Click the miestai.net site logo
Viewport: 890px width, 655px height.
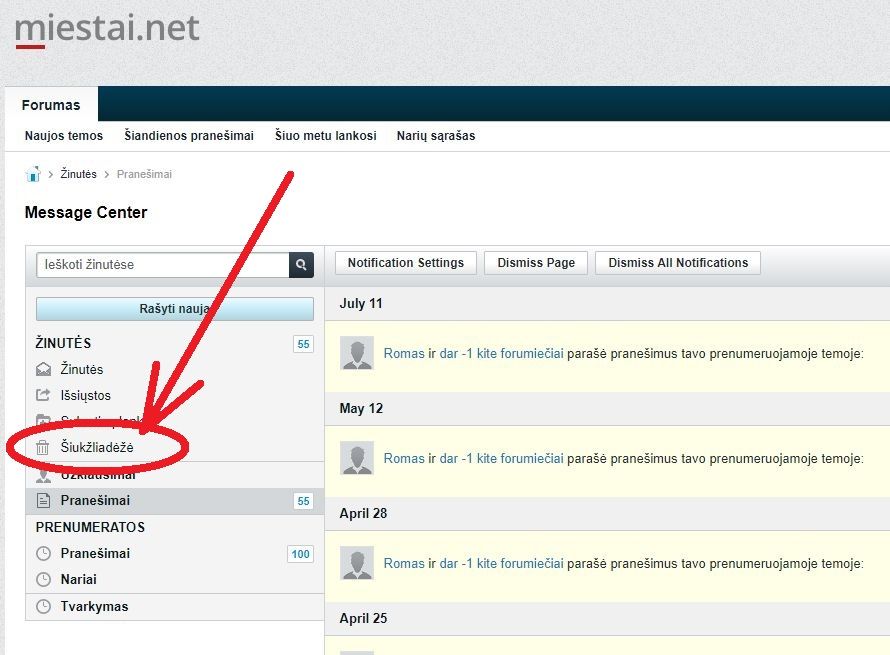(107, 28)
